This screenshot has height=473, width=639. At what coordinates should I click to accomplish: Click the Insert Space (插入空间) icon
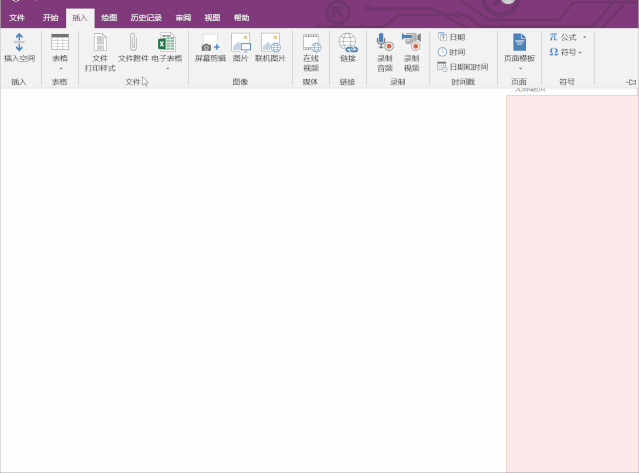(x=19, y=47)
